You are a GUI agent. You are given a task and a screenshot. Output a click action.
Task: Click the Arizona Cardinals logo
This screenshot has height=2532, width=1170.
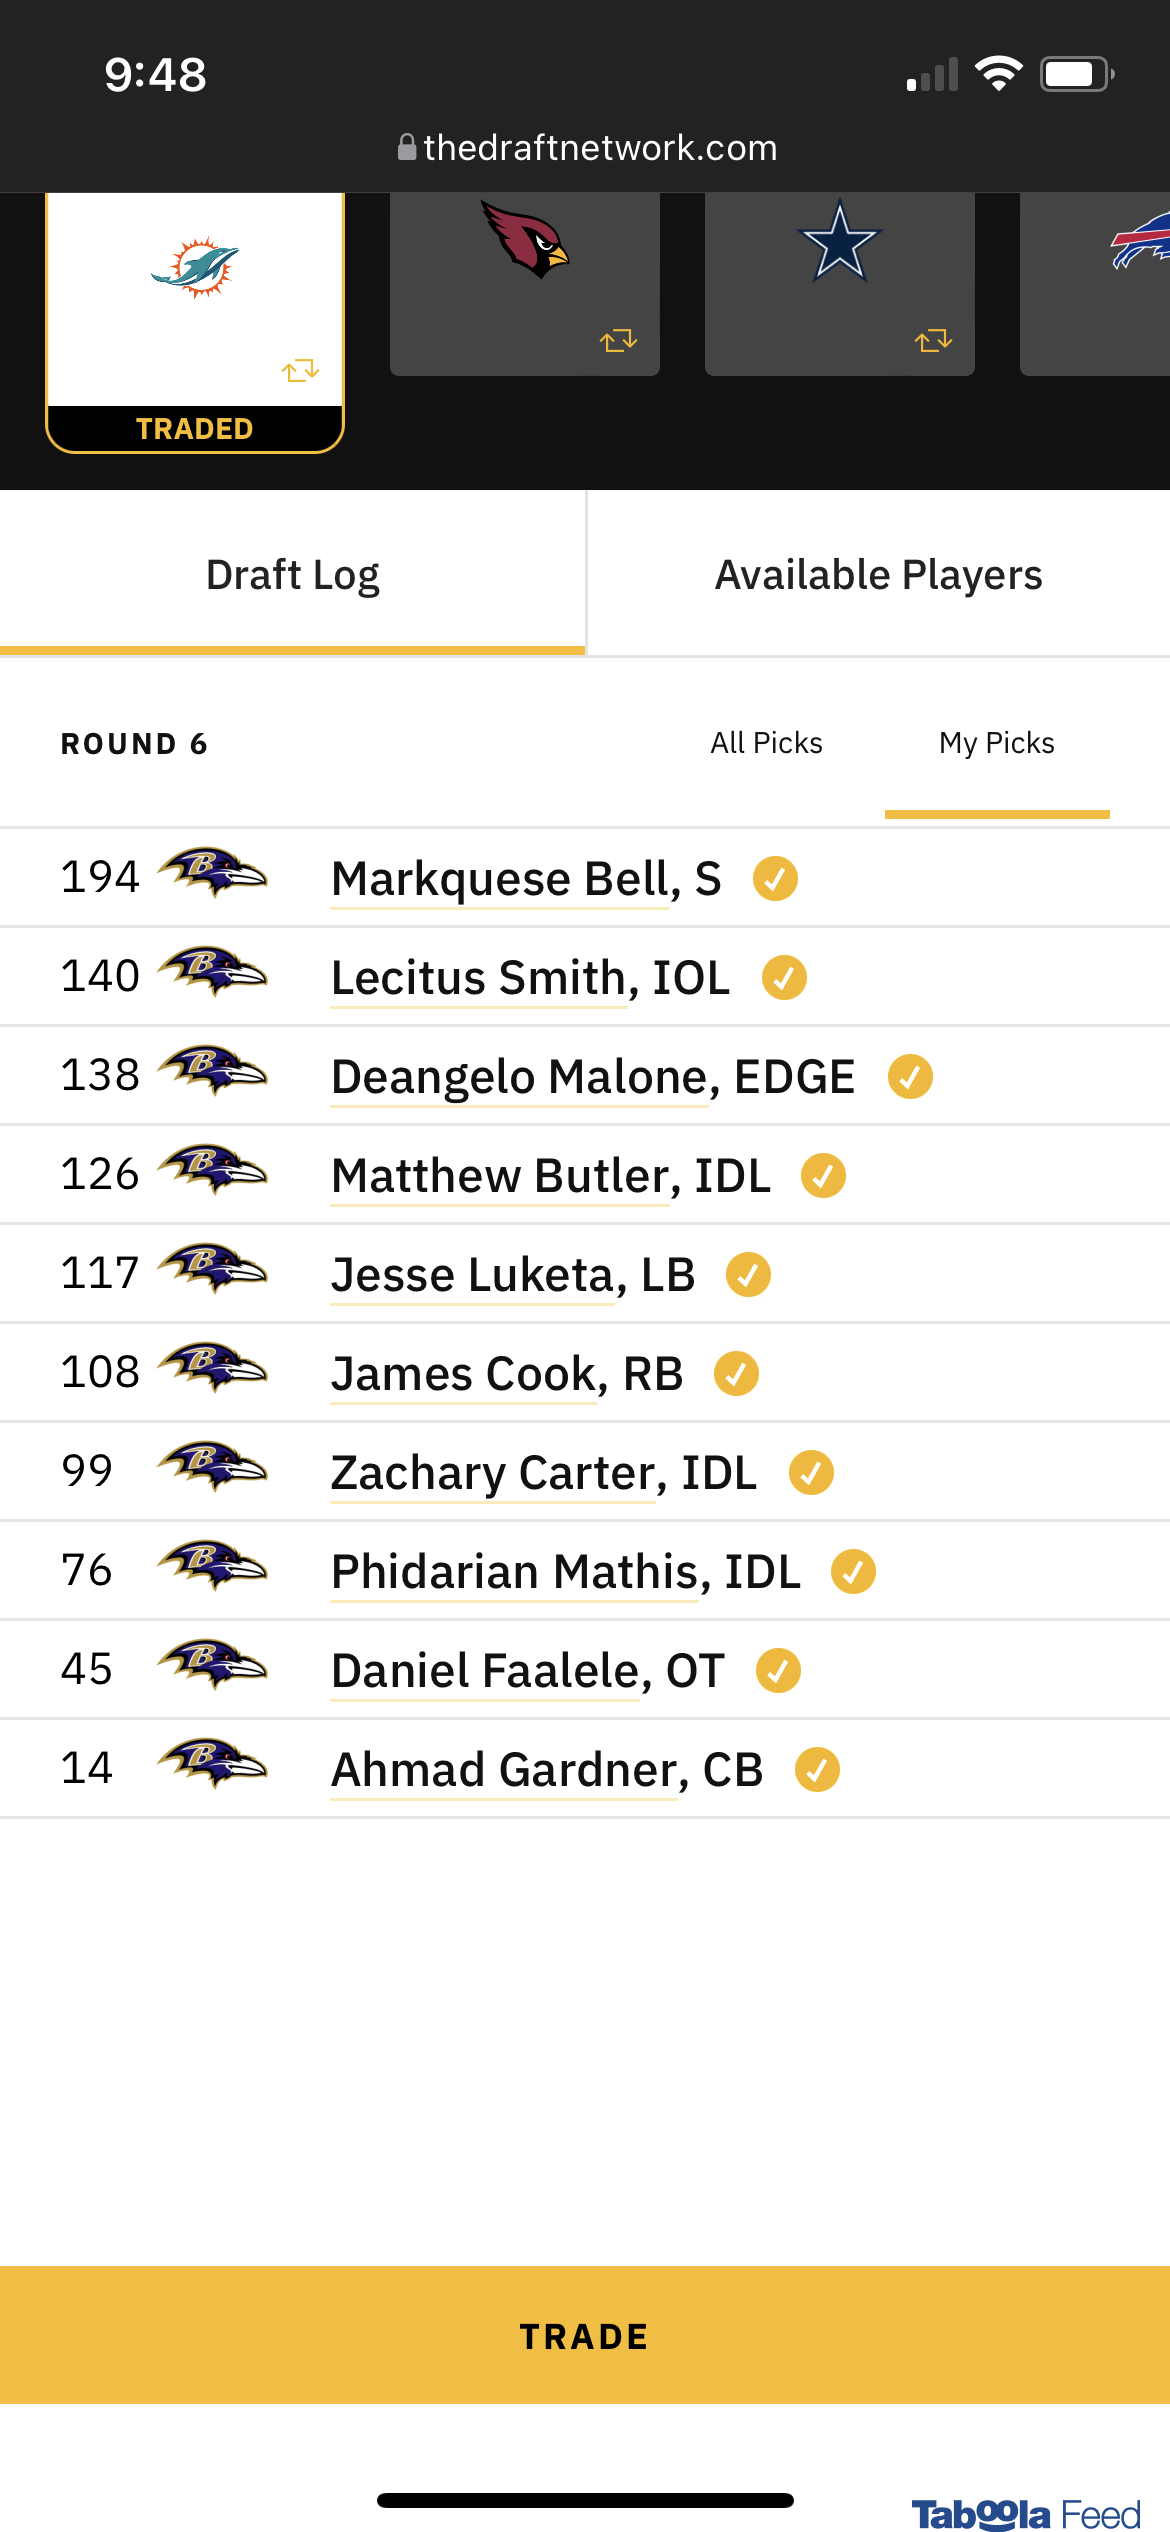pos(524,240)
